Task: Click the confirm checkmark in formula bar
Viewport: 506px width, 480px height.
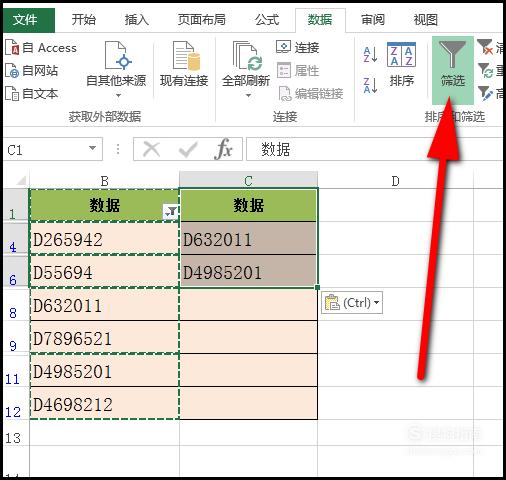Action: 188,149
